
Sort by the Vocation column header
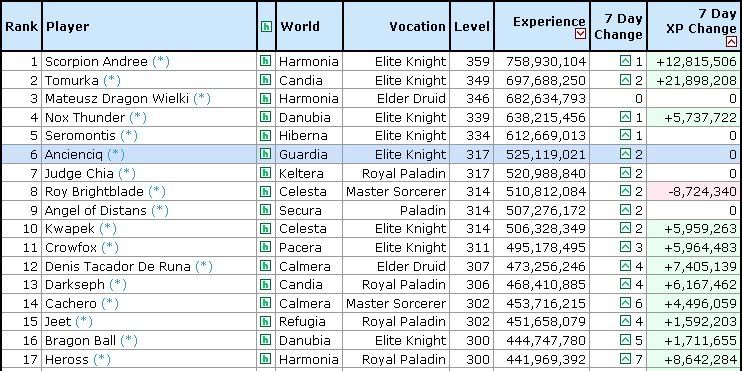417,26
